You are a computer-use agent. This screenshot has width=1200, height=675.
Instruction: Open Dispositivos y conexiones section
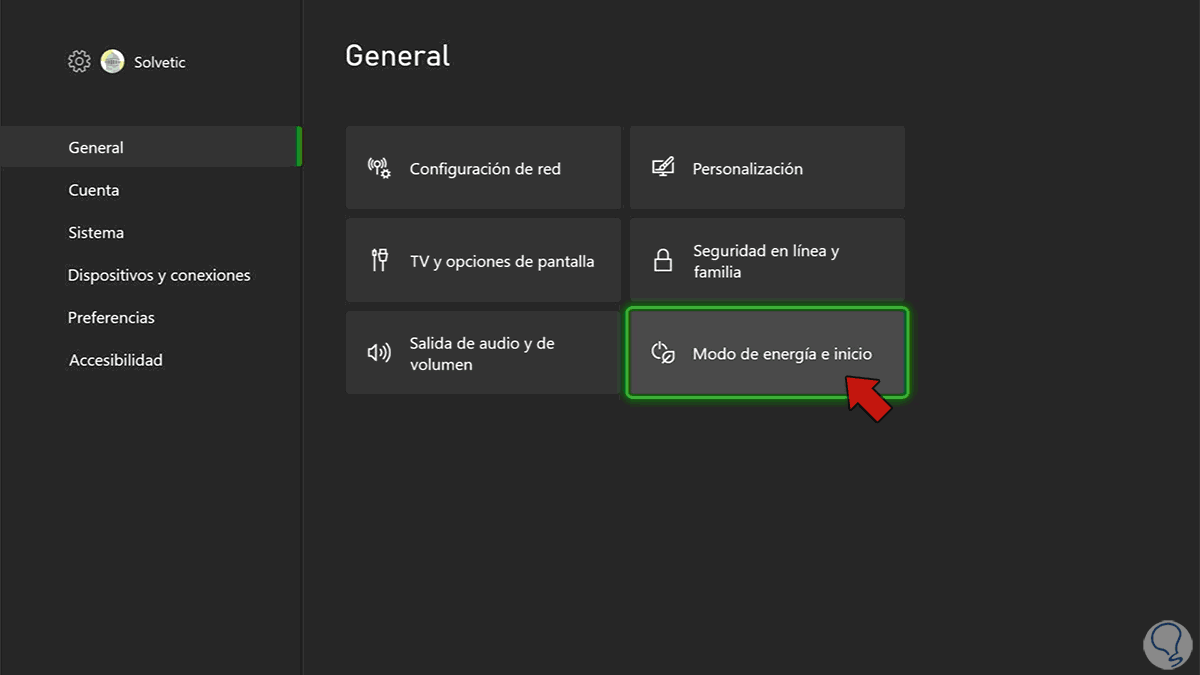coord(159,275)
